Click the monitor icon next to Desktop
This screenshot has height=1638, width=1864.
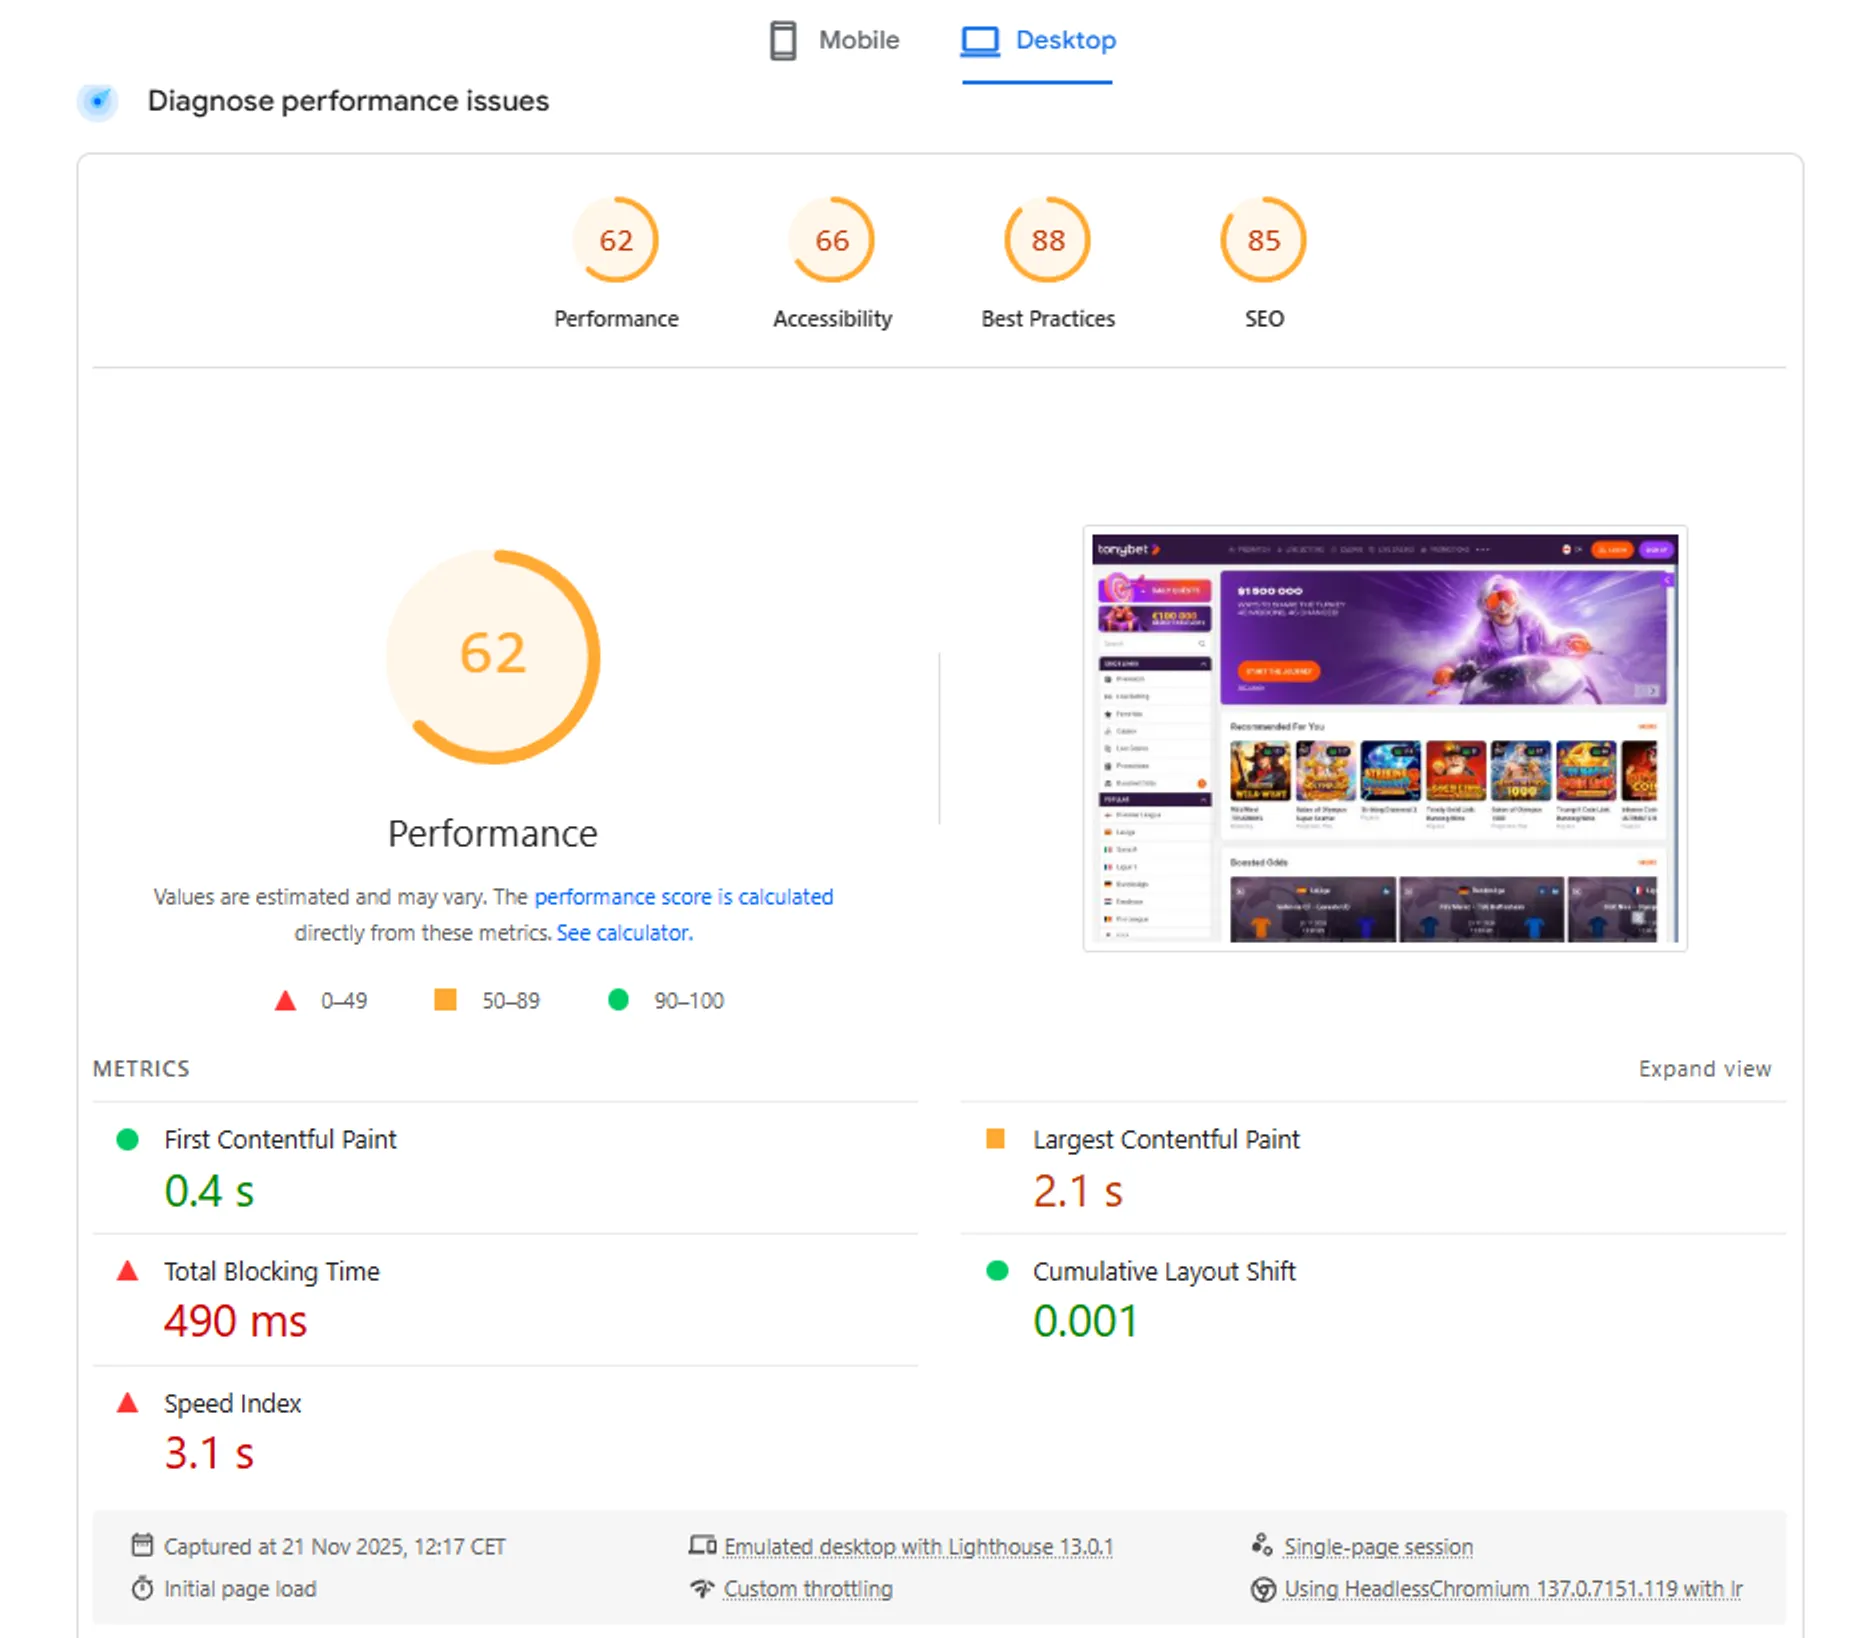click(x=978, y=40)
